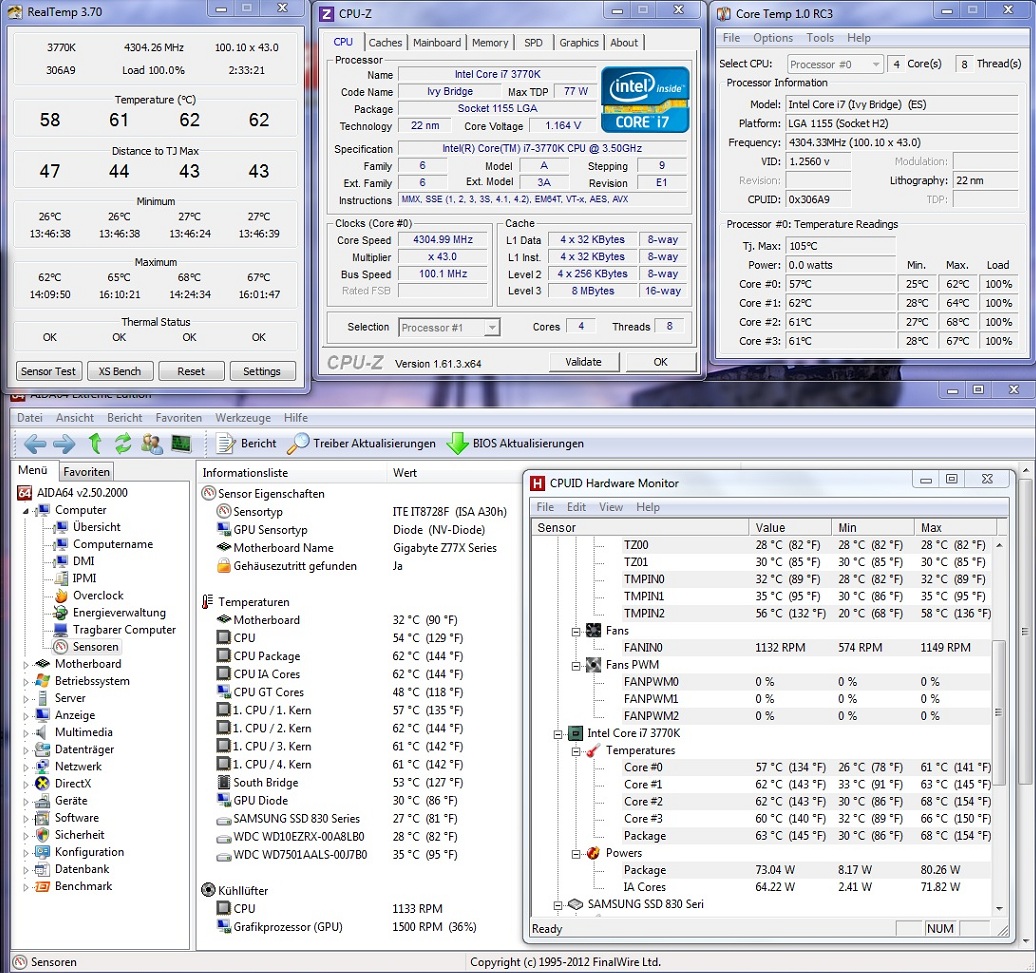1036x973 pixels.
Task: Open Treiber Aktualisierungen in AIDA64 toolbar
Action: (361, 443)
